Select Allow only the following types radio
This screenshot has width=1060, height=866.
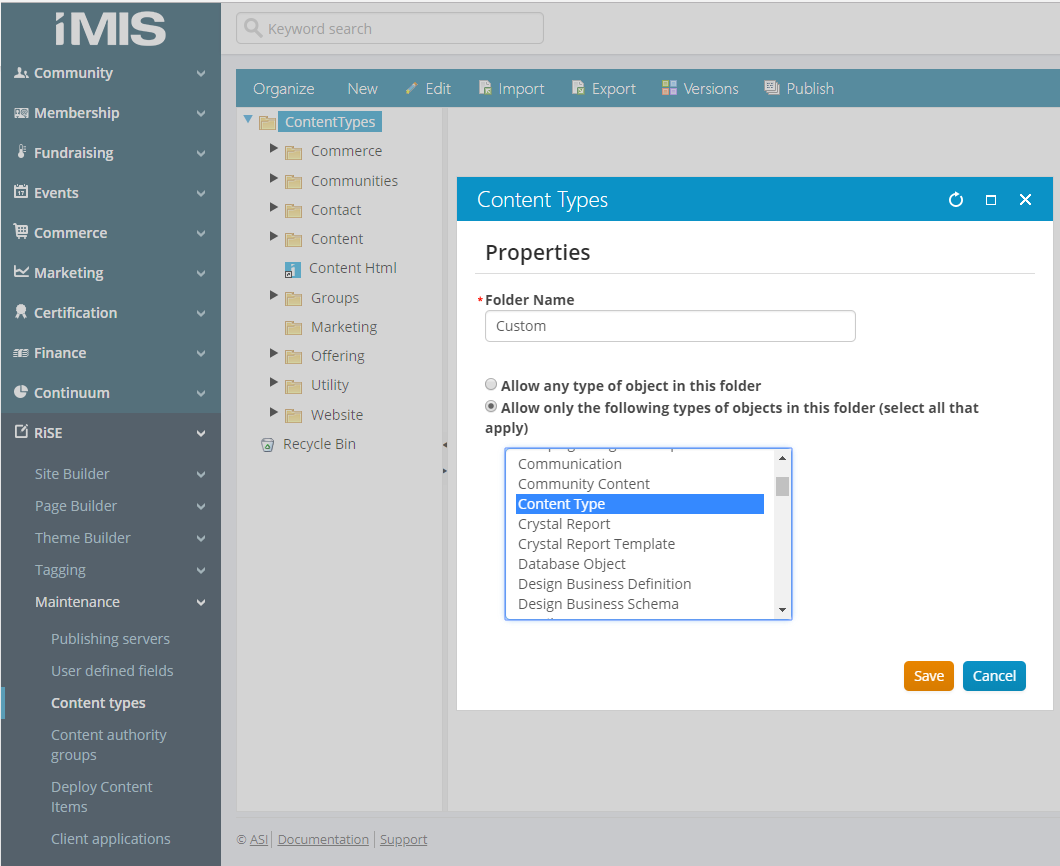coord(491,407)
